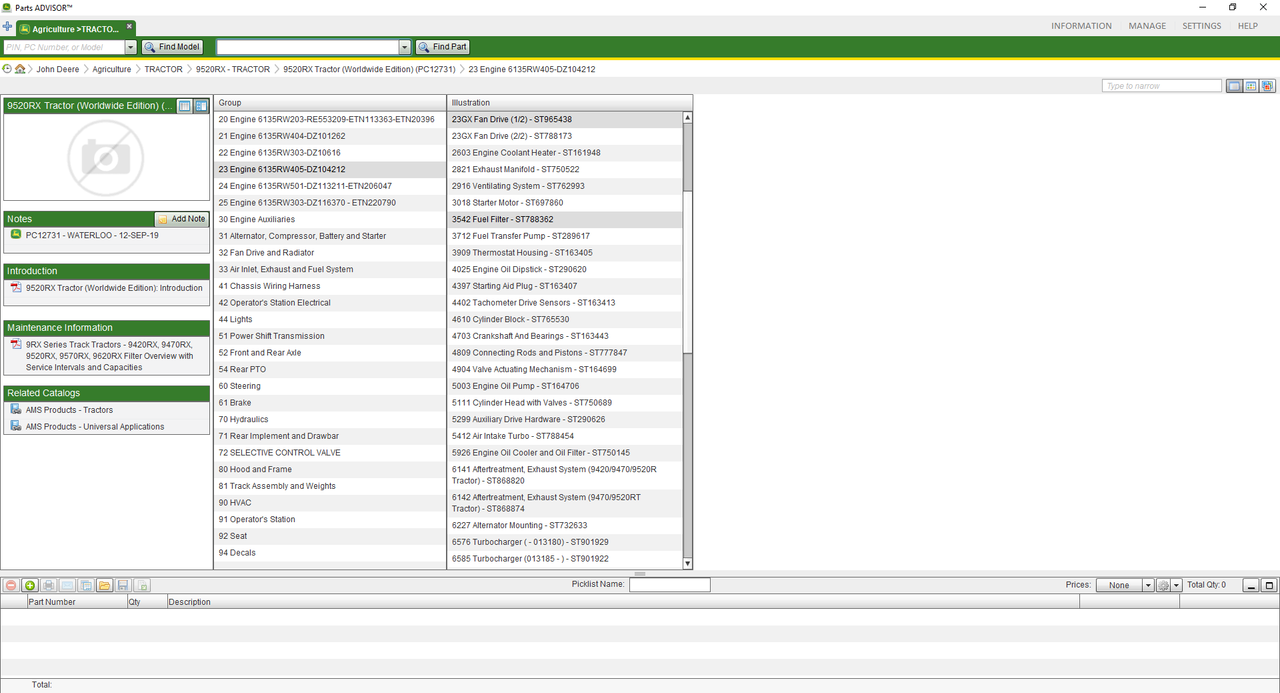
Task: Open the Prices None dropdown
Action: pyautogui.click(x=1124, y=585)
